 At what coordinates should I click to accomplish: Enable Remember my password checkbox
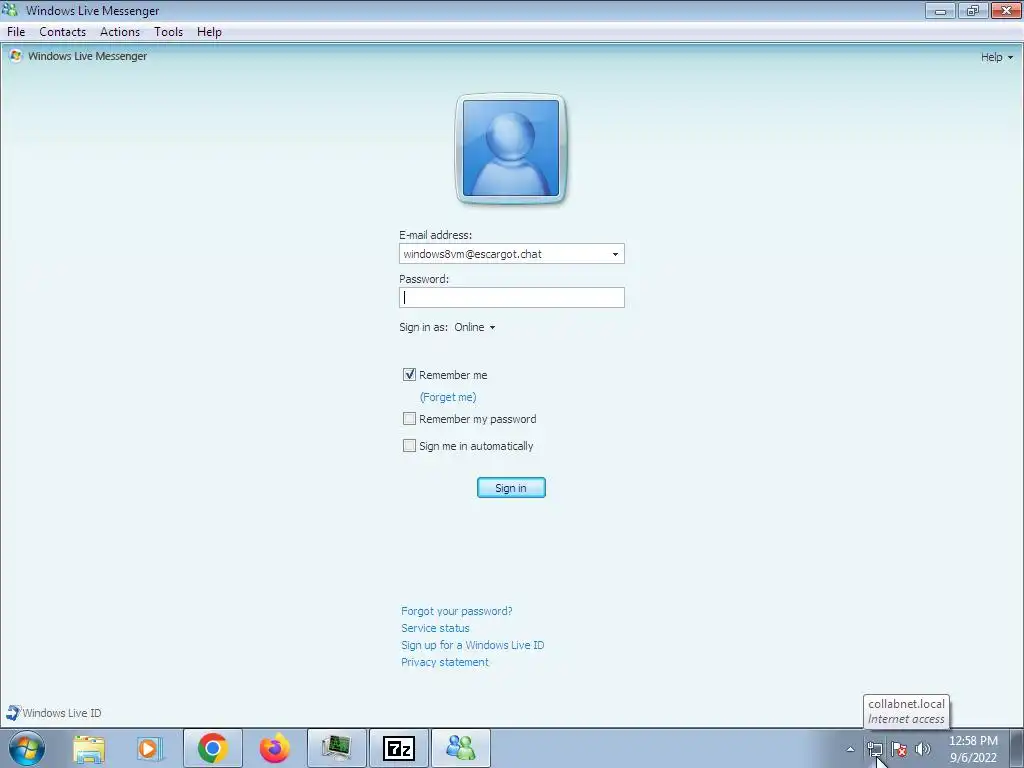click(409, 419)
